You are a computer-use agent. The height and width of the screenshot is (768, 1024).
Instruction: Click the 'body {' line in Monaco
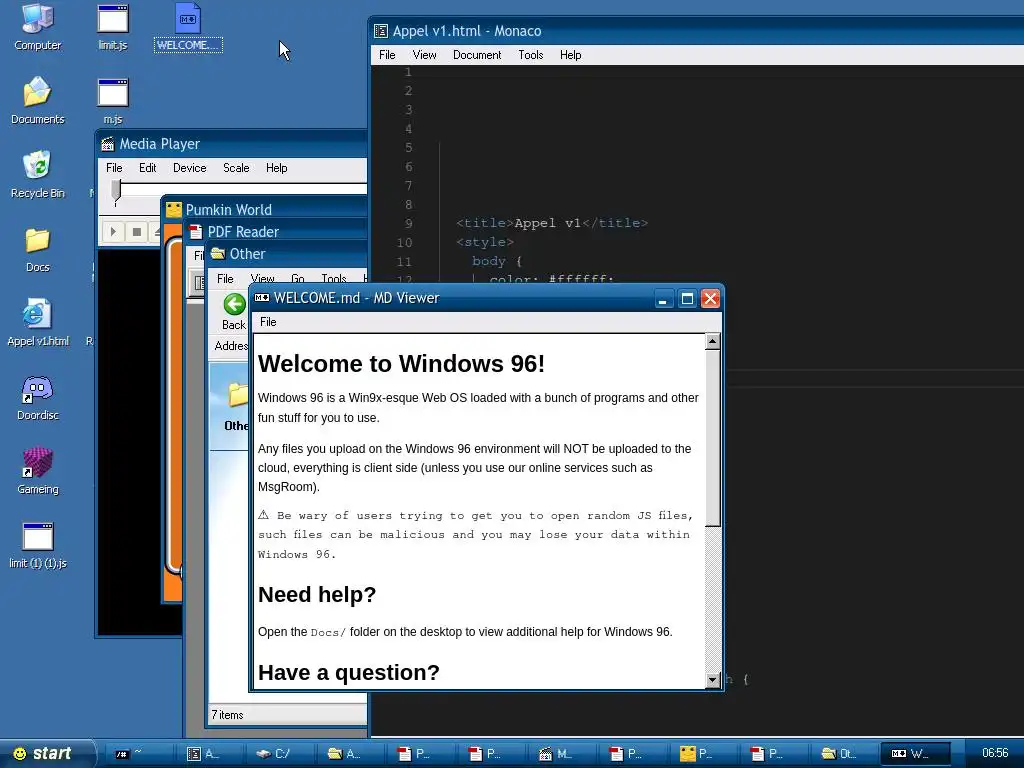pos(497,261)
